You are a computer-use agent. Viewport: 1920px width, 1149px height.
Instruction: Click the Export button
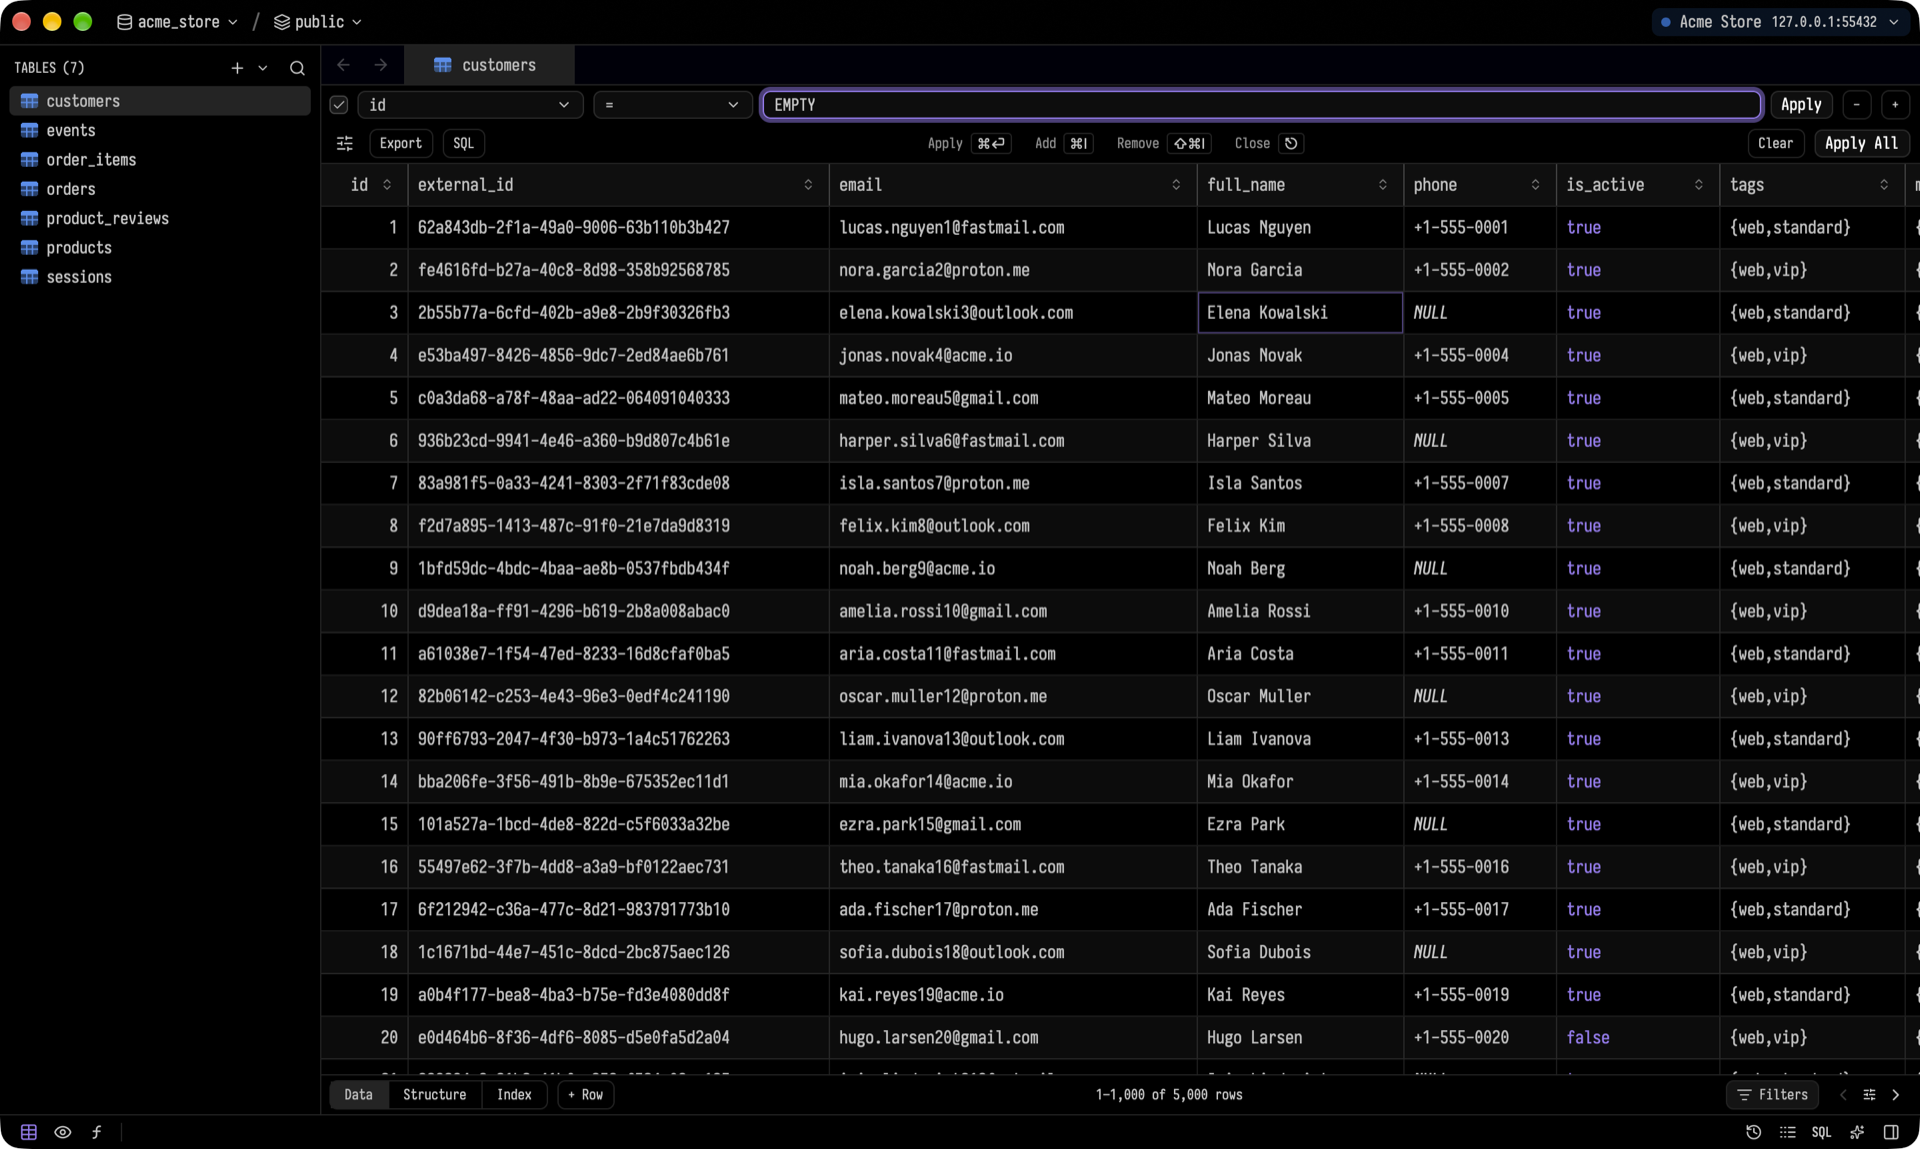(x=401, y=143)
